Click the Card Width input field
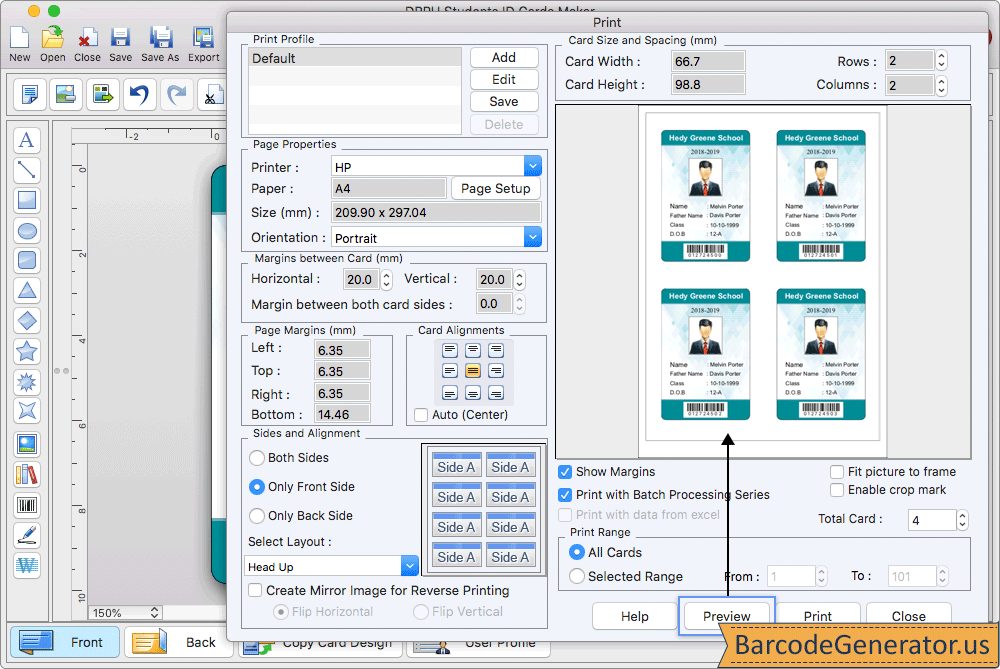The image size is (1000, 669). (x=708, y=61)
